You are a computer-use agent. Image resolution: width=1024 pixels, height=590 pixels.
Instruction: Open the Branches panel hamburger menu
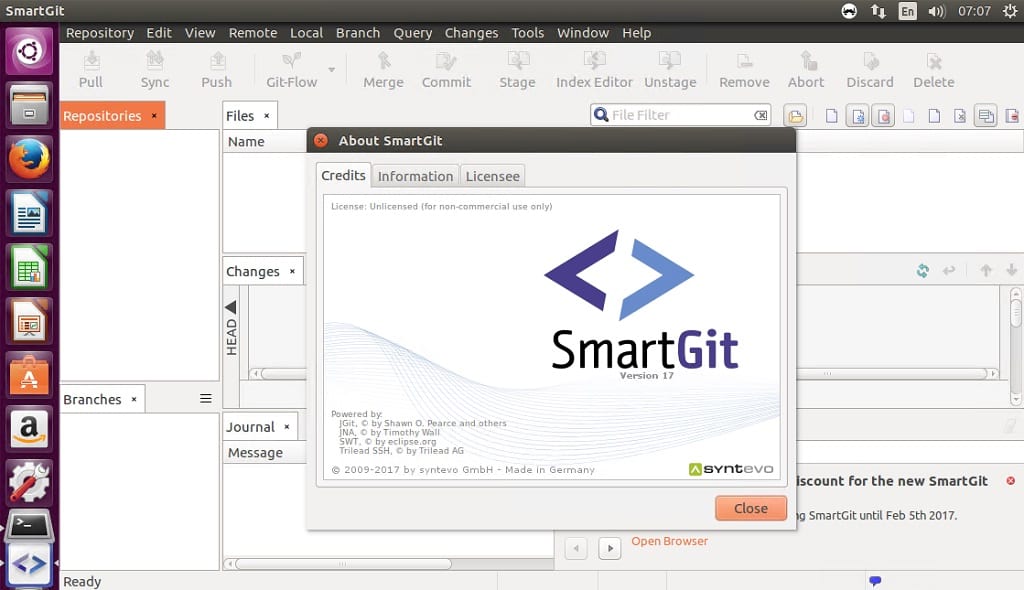point(205,399)
